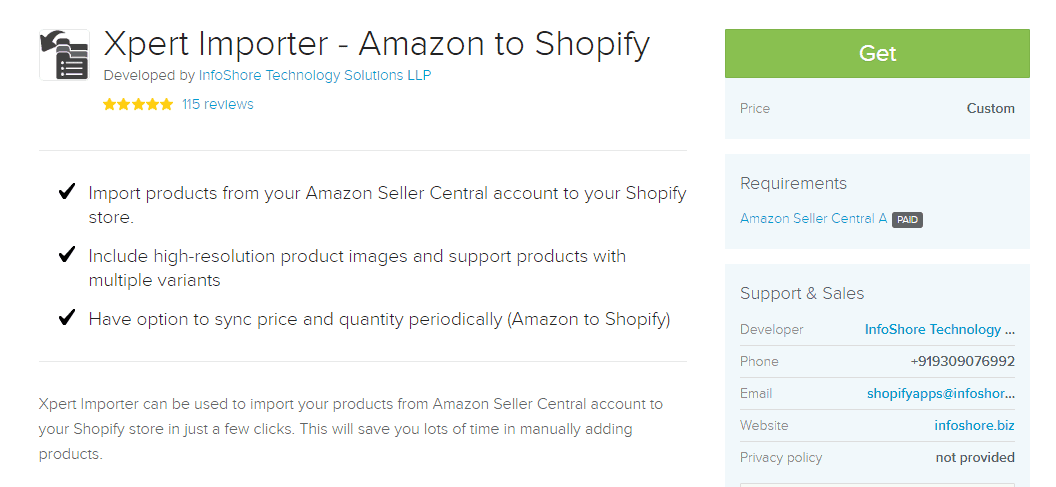The image size is (1056, 487).
Task: Click the five-star rating icons
Action: pos(138,104)
